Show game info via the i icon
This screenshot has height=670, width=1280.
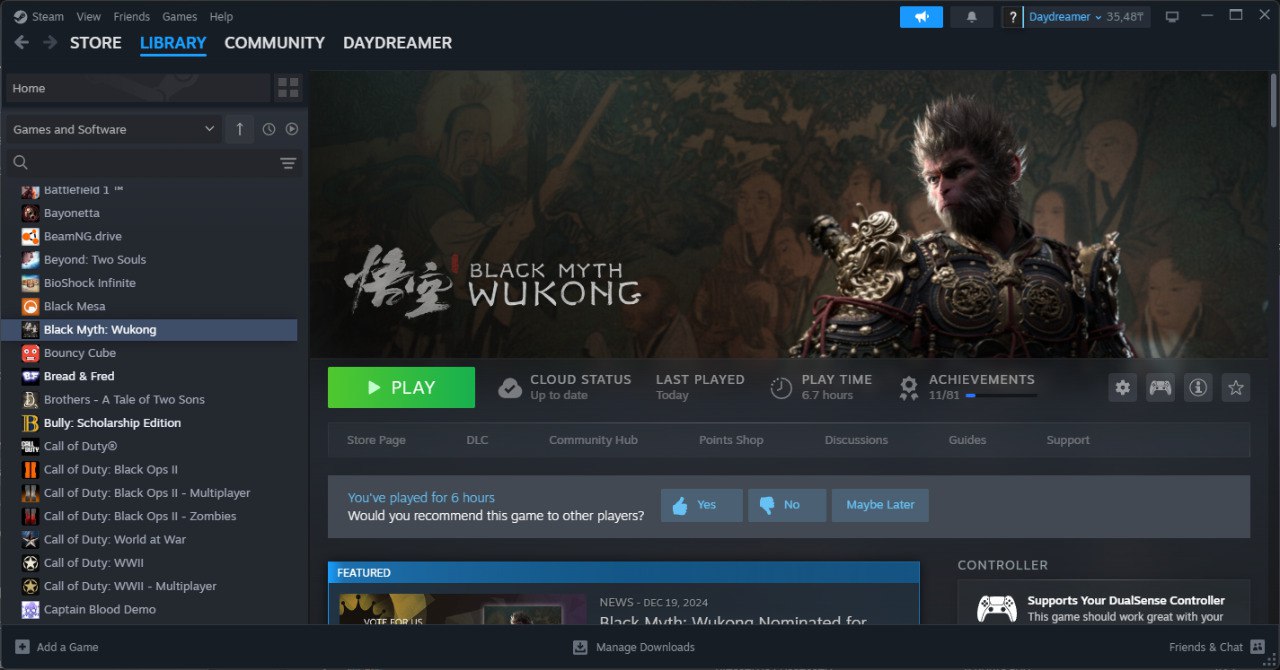coord(1198,388)
